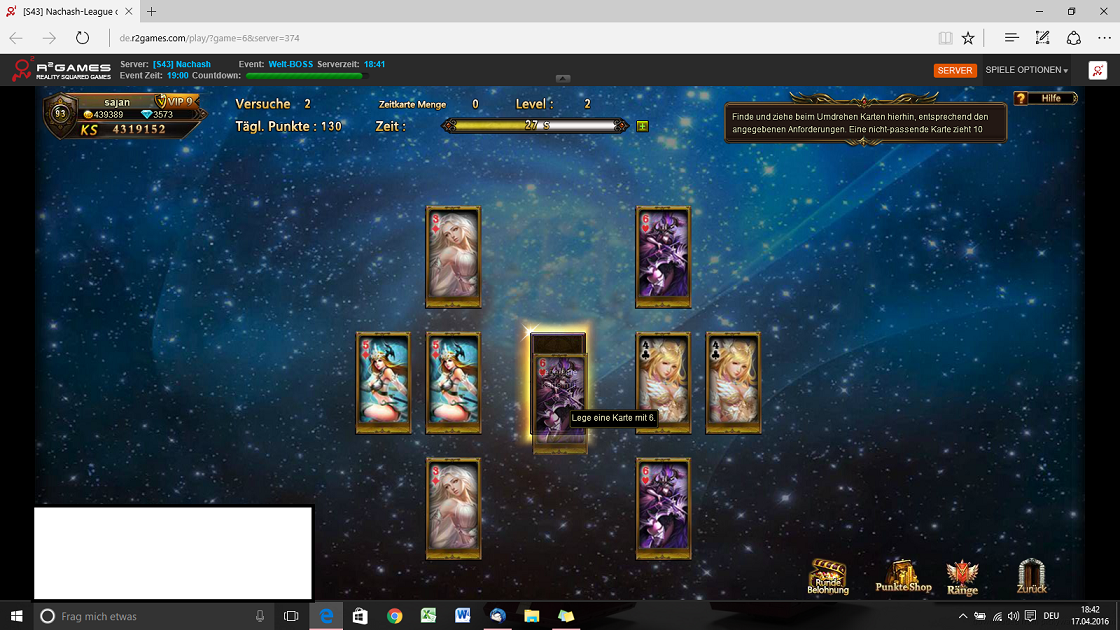Click the orange SERVER button
The width and height of the screenshot is (1120, 630).
click(x=954, y=71)
